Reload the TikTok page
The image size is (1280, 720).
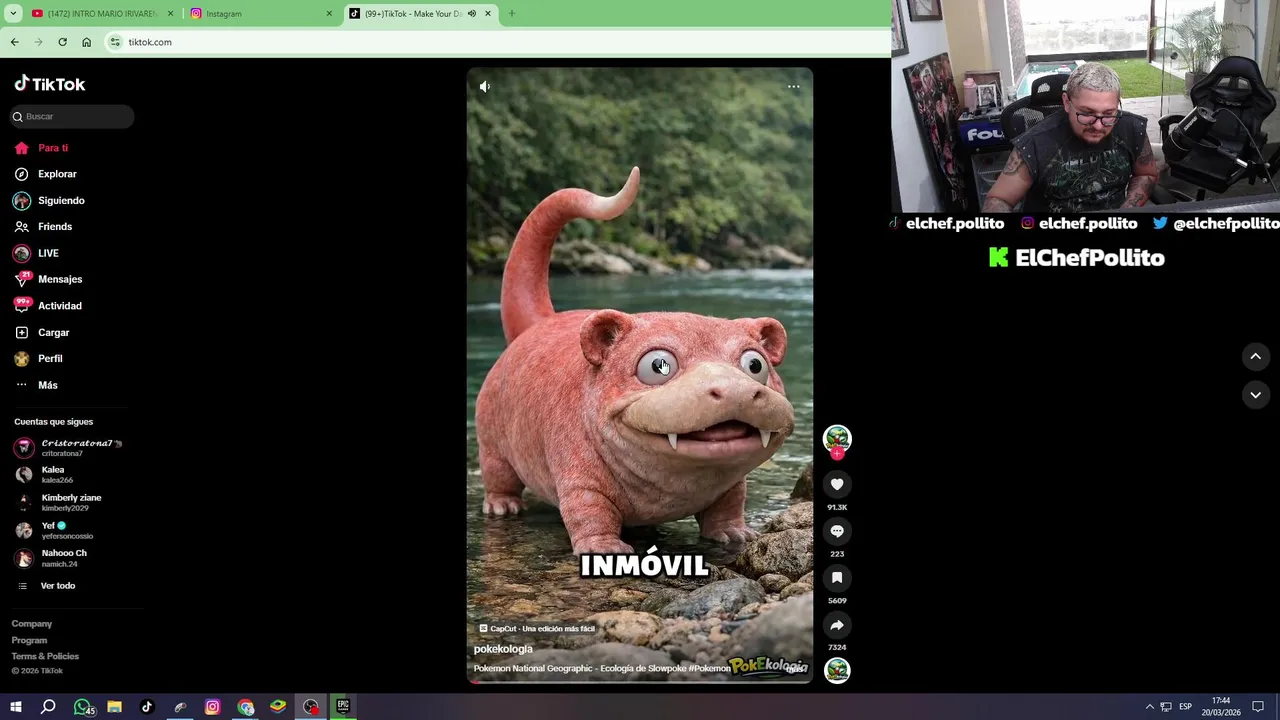tap(62, 42)
